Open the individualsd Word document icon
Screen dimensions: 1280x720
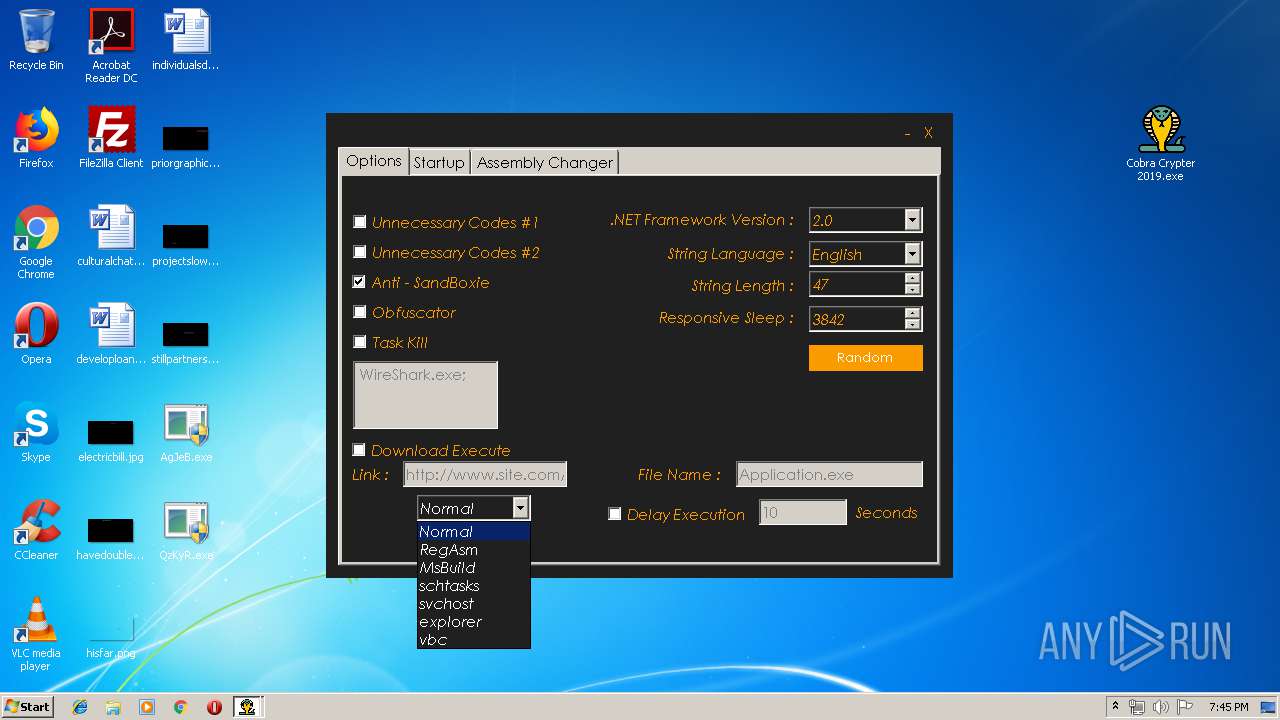point(186,40)
